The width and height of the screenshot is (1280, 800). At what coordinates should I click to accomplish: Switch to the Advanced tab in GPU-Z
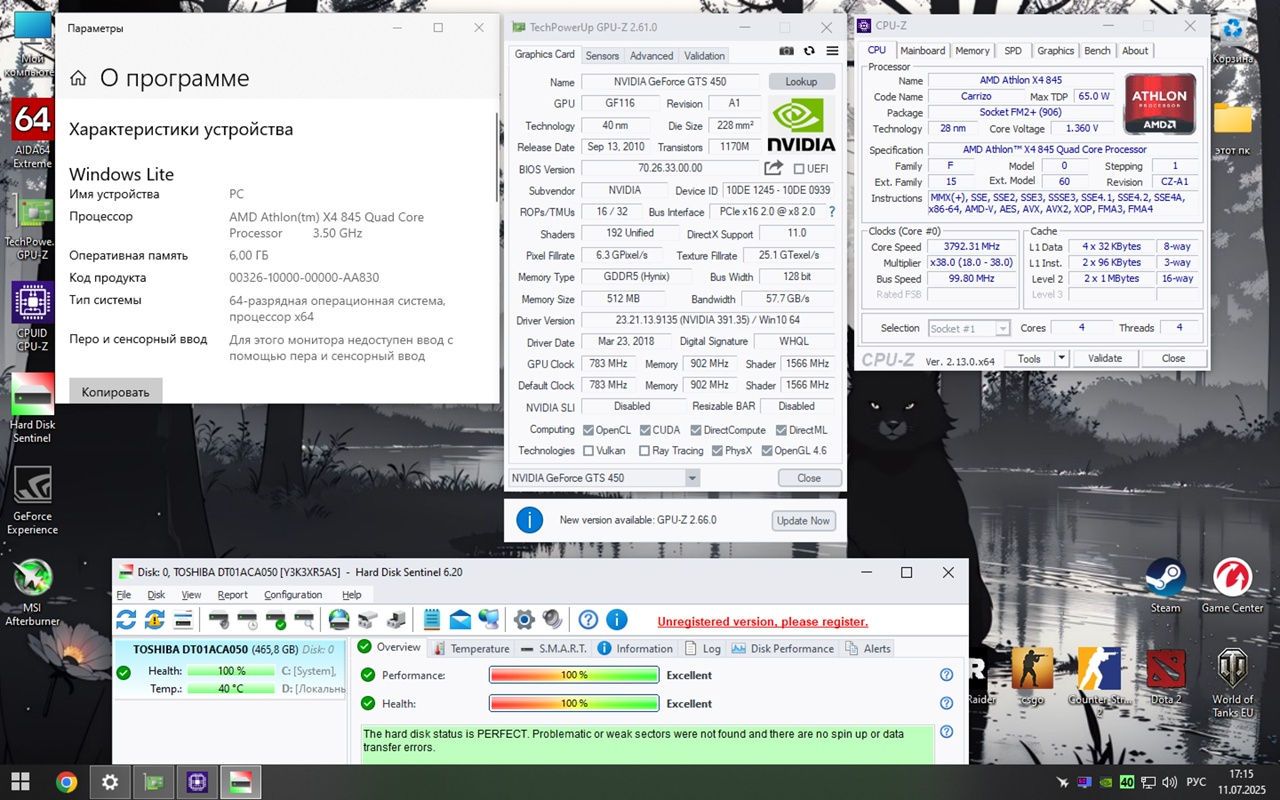click(x=651, y=56)
